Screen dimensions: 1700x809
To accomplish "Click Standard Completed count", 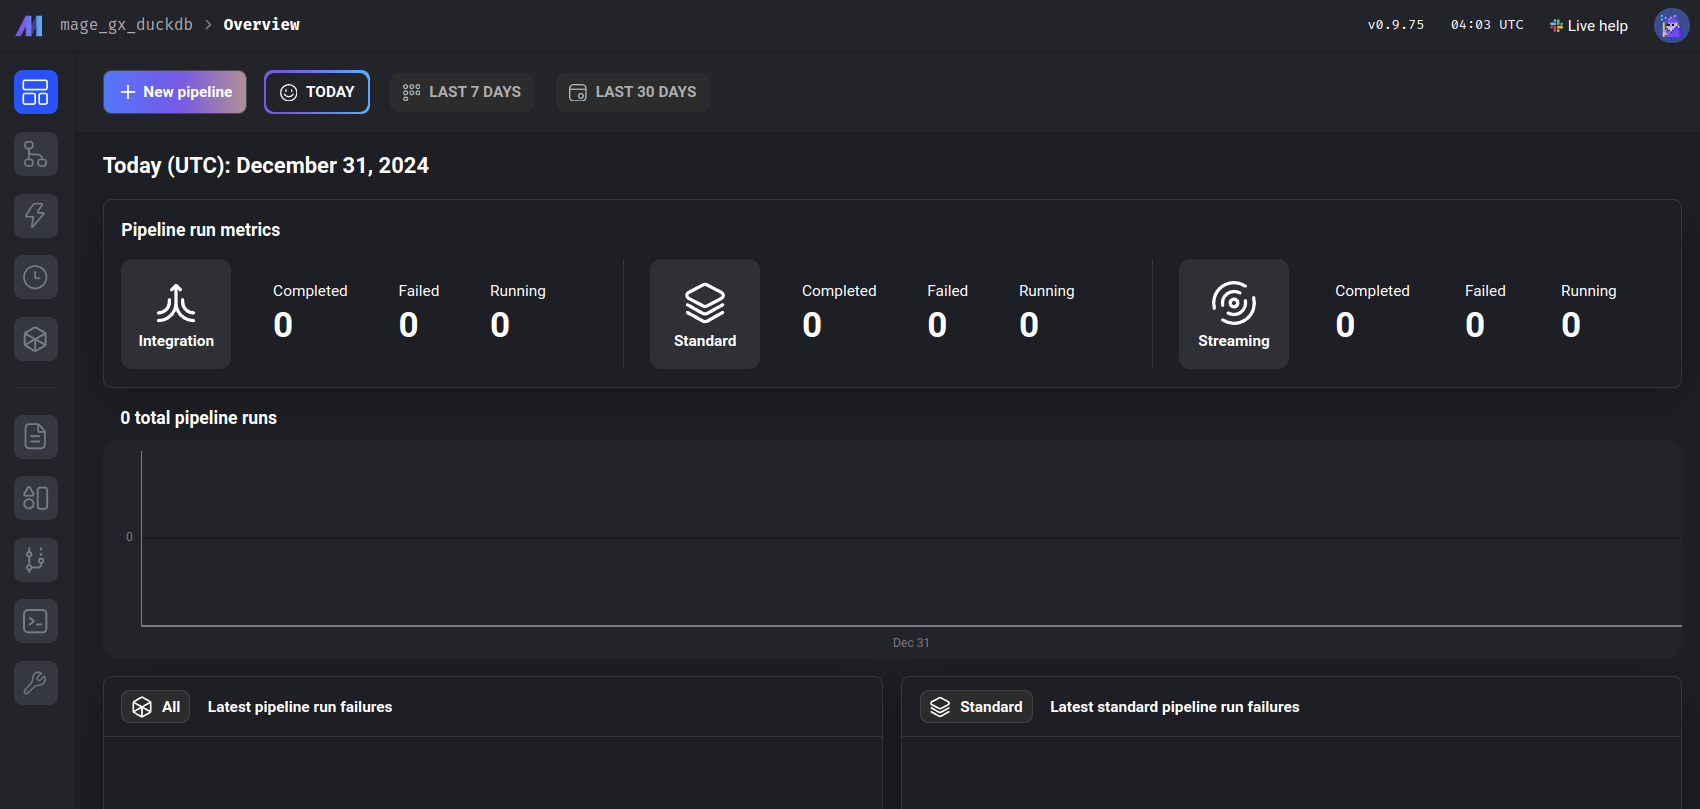I will click(812, 325).
